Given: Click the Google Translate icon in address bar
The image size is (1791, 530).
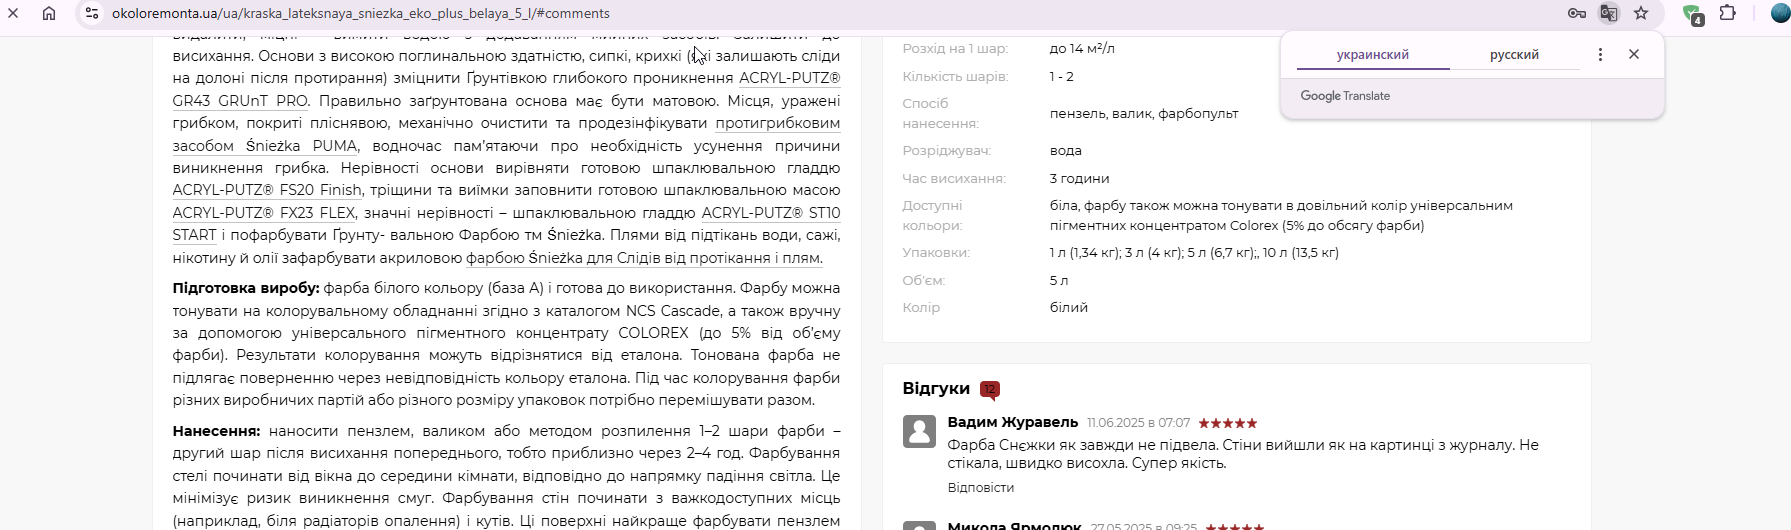Looking at the screenshot, I should tap(1609, 13).
